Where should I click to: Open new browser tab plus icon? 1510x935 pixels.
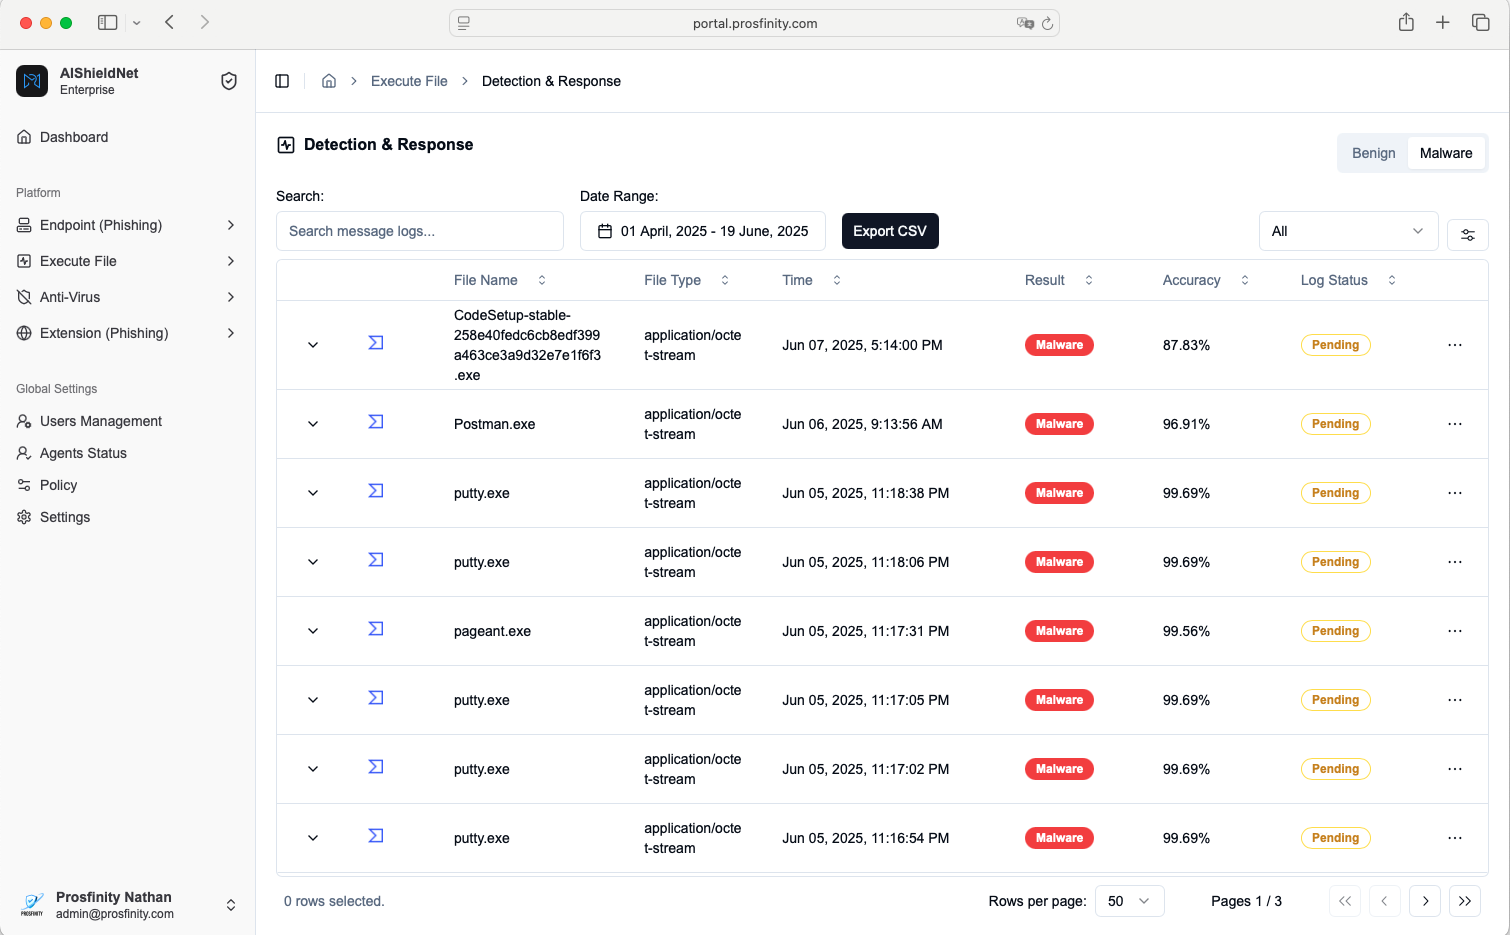1443,22
